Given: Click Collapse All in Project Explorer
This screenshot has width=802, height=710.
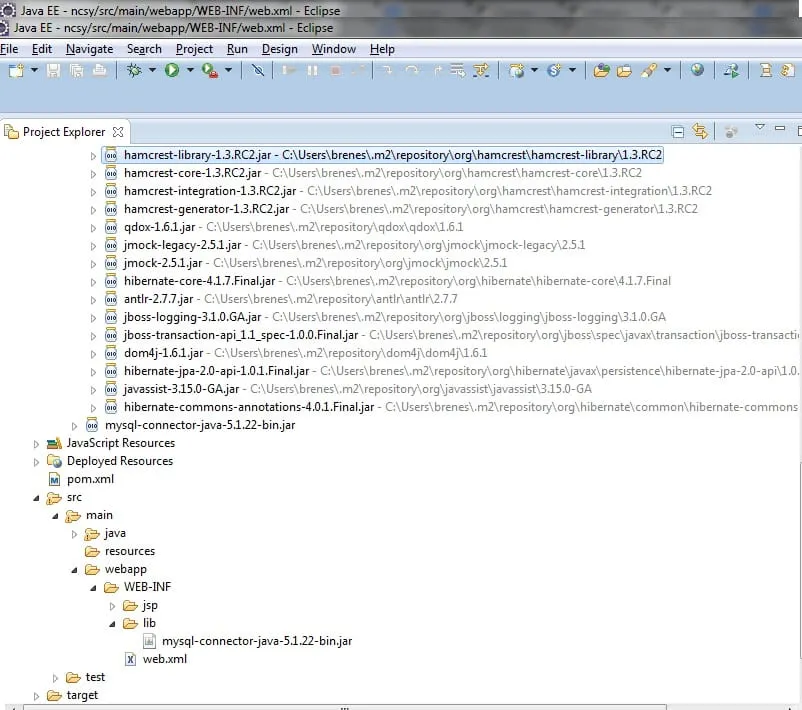Looking at the screenshot, I should coord(678,132).
